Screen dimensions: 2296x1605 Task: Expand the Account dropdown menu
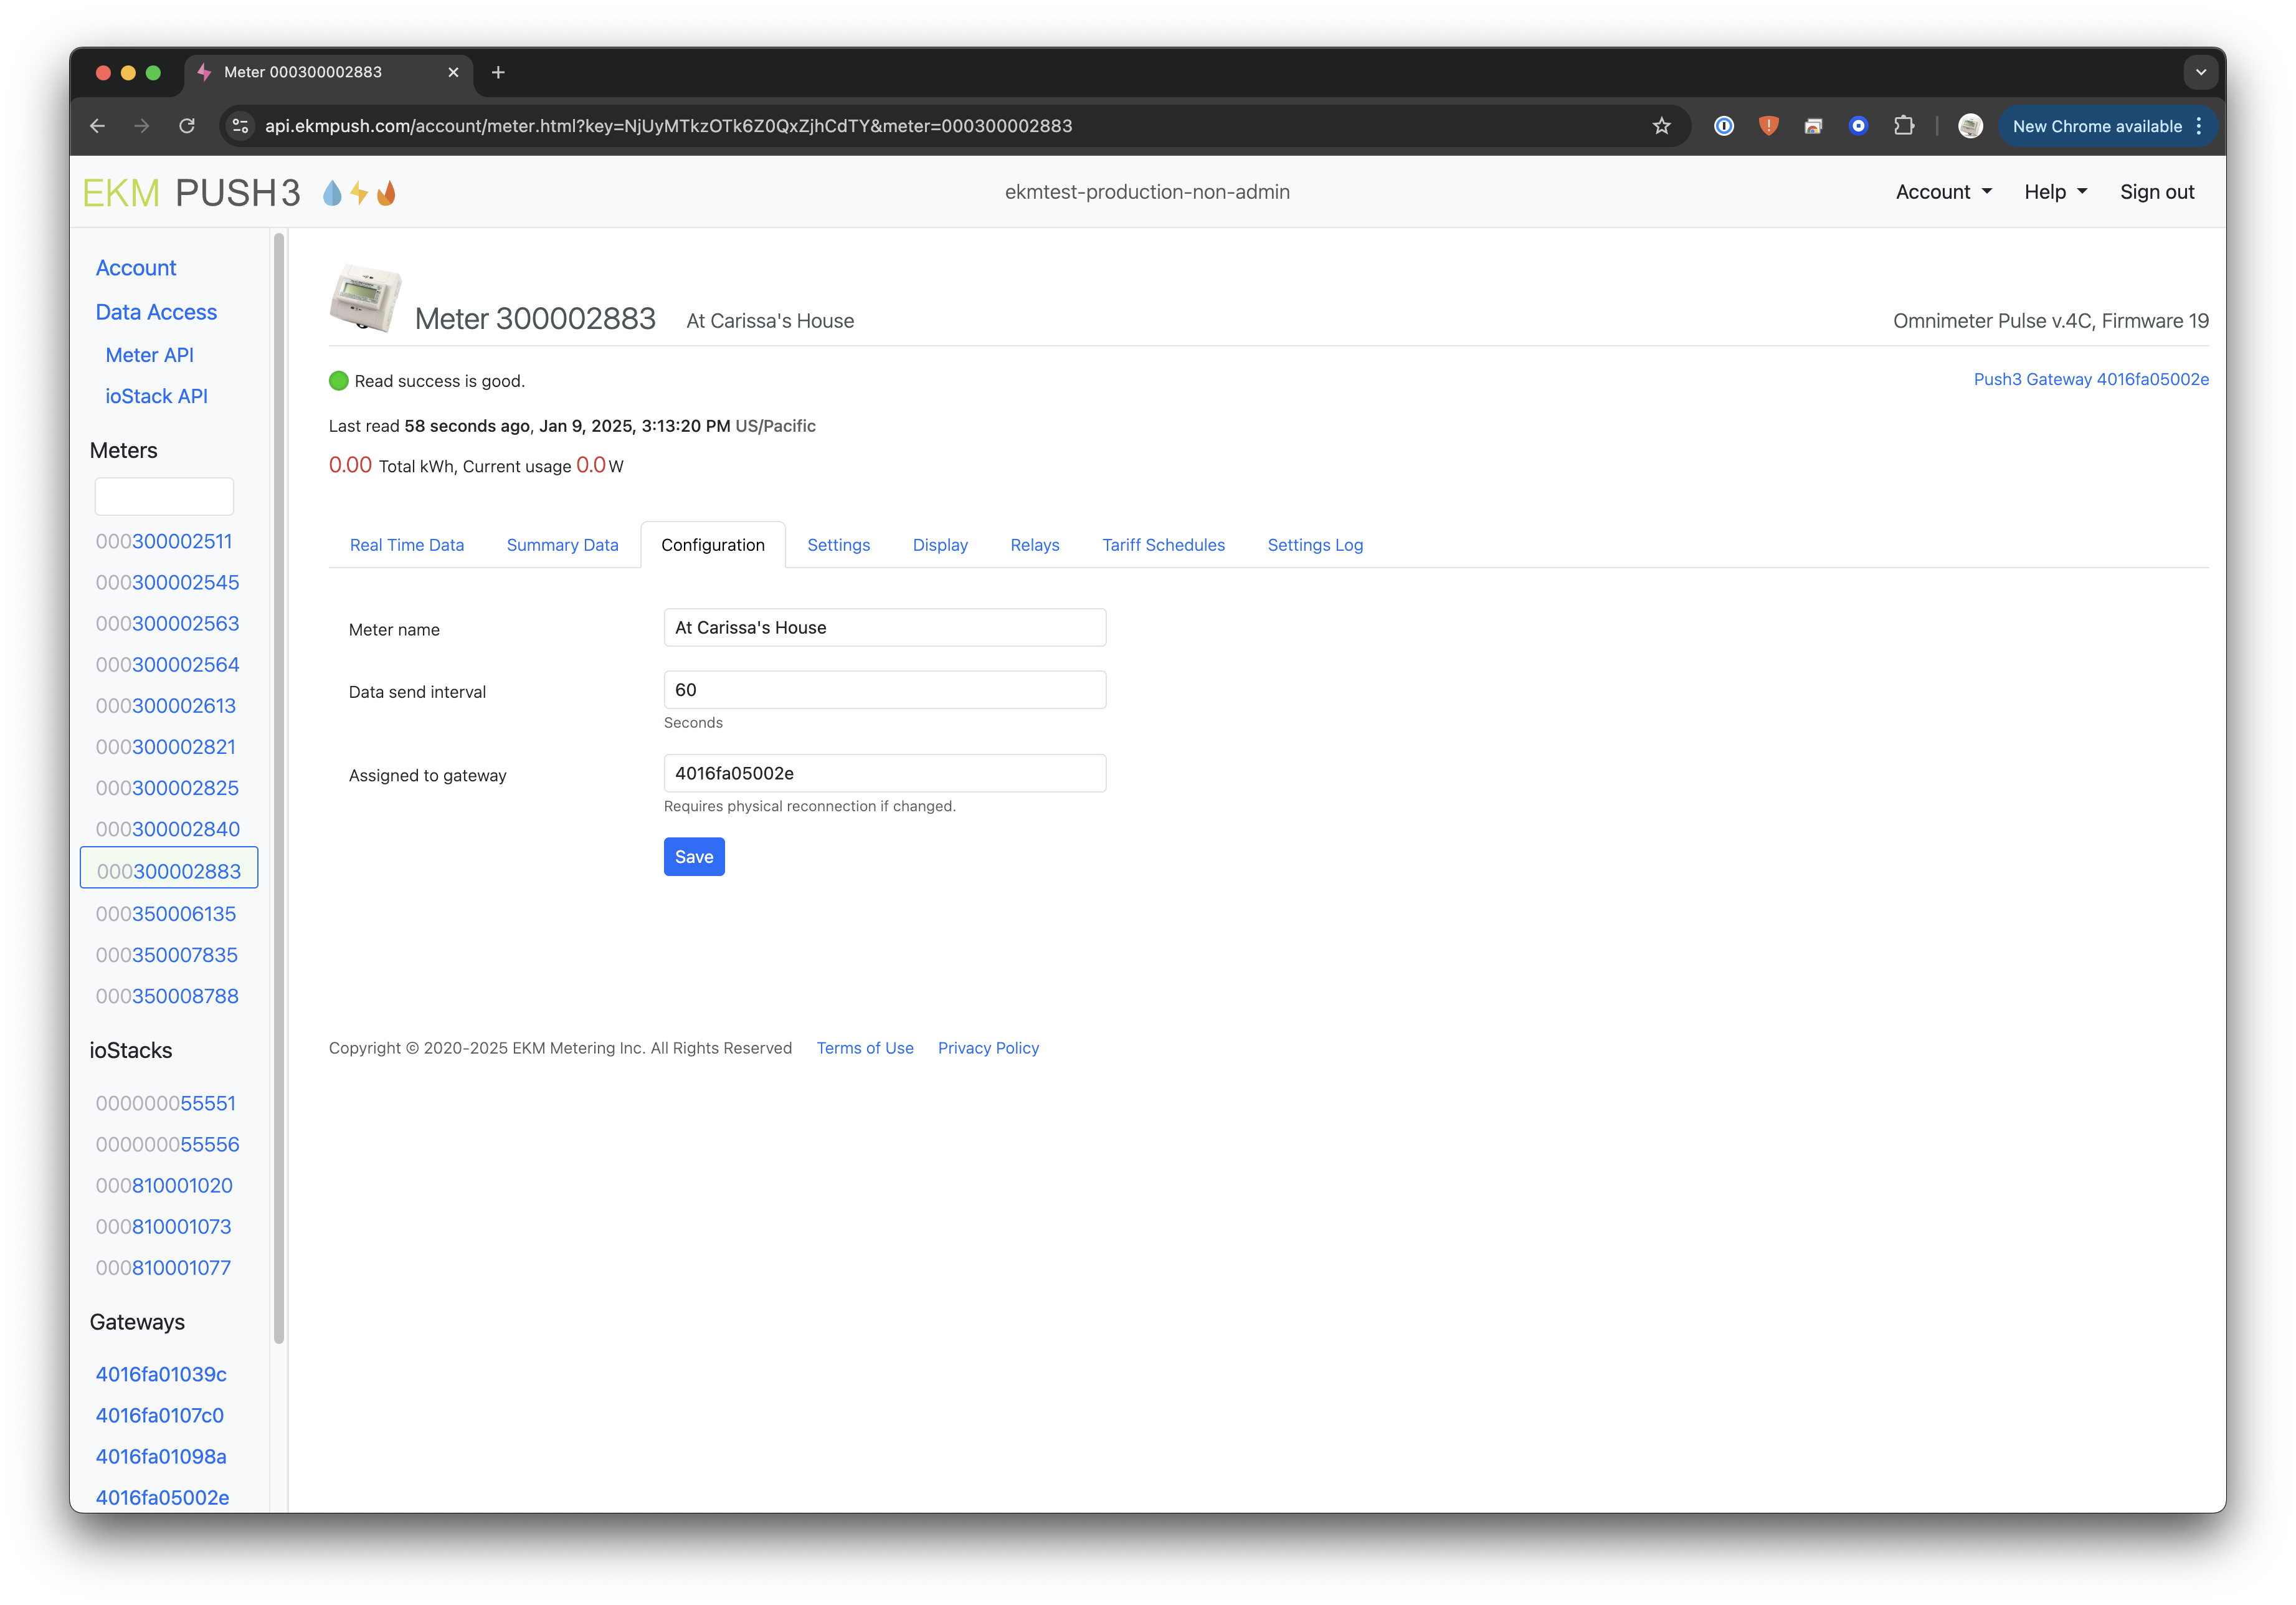[x=1943, y=192]
